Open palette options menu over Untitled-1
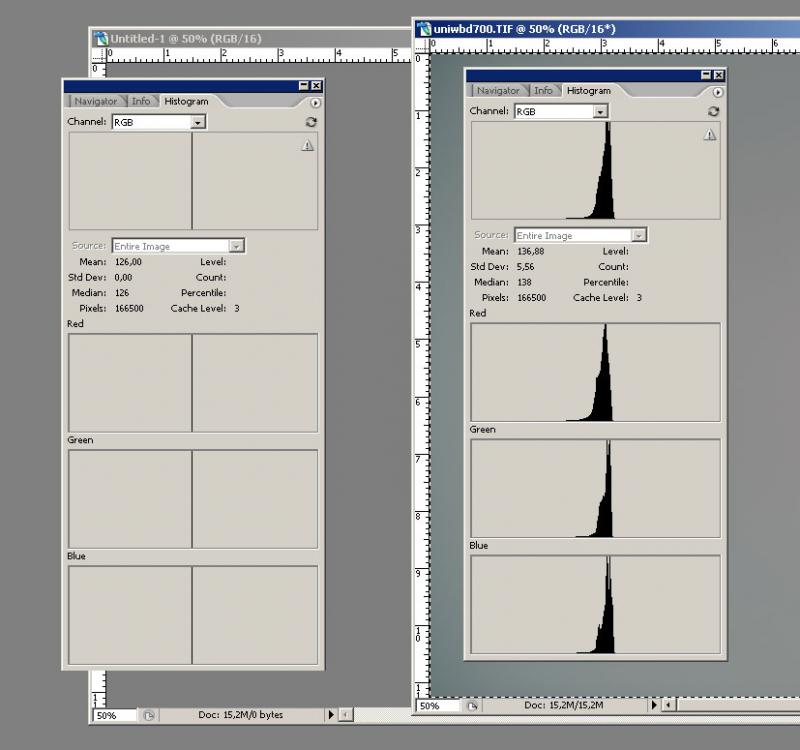 (x=315, y=103)
